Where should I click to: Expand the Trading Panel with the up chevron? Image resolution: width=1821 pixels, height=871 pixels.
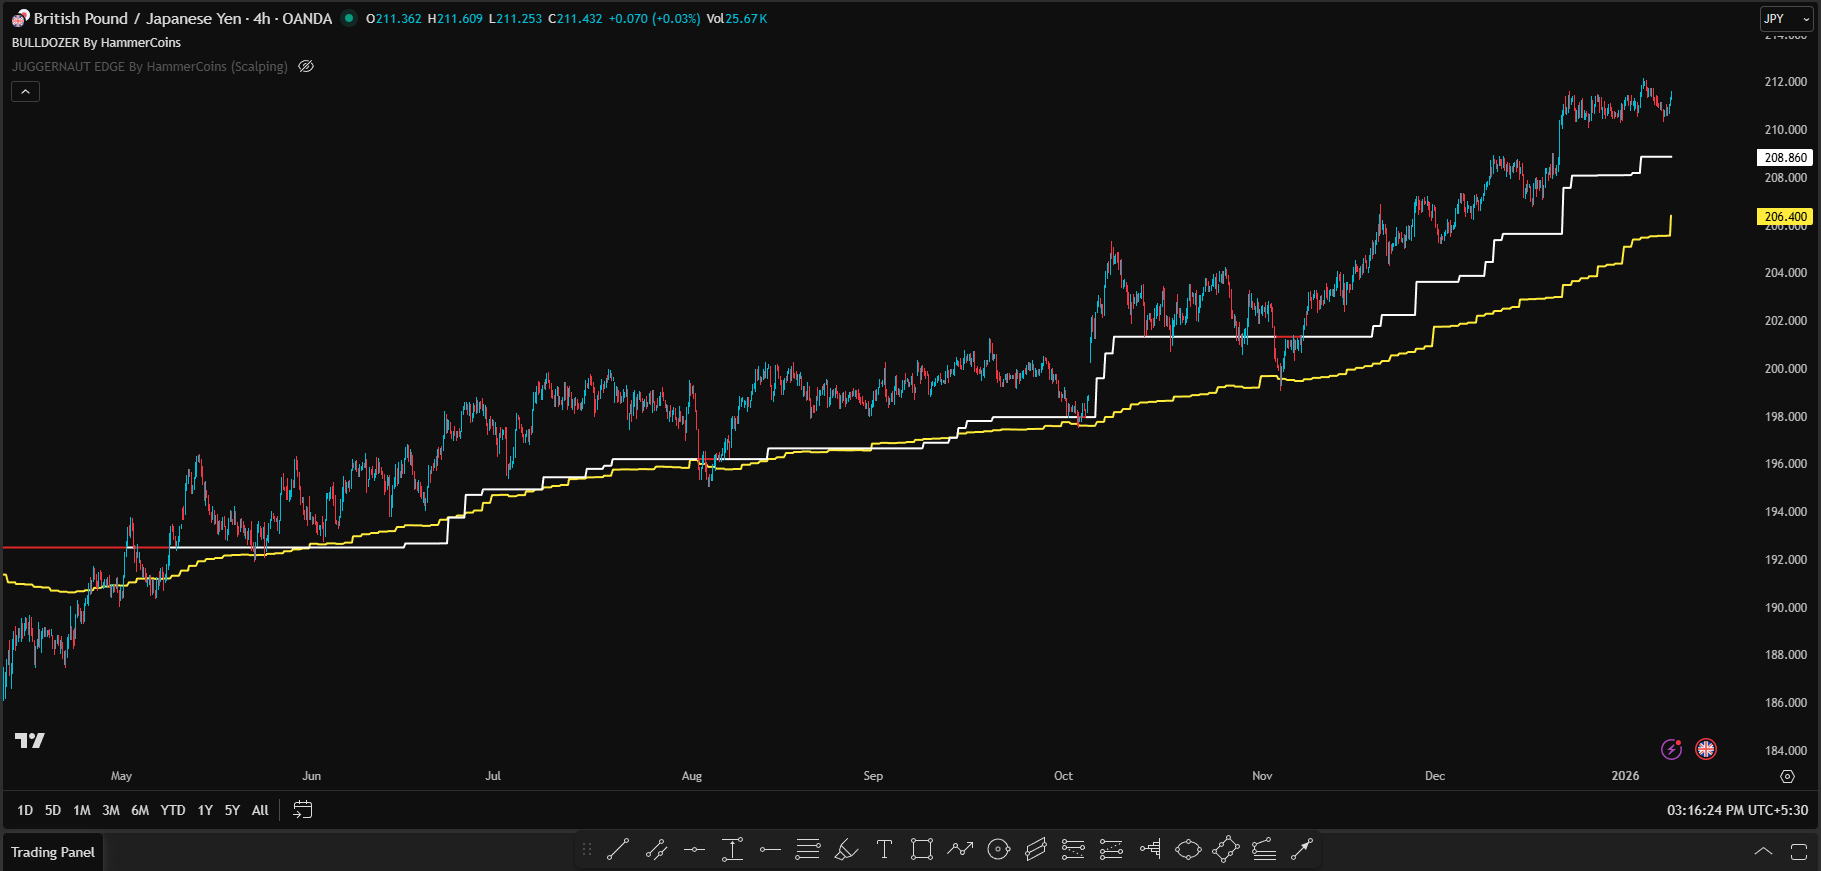click(1763, 852)
